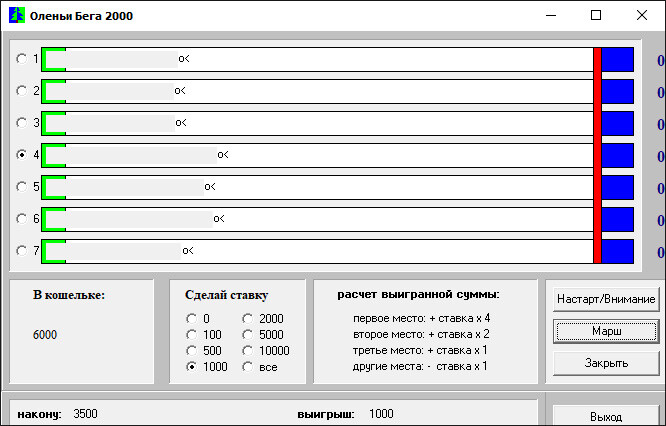Click the gray progress trail in lane 6
The height and width of the screenshot is (426, 666).
[x=139, y=219]
